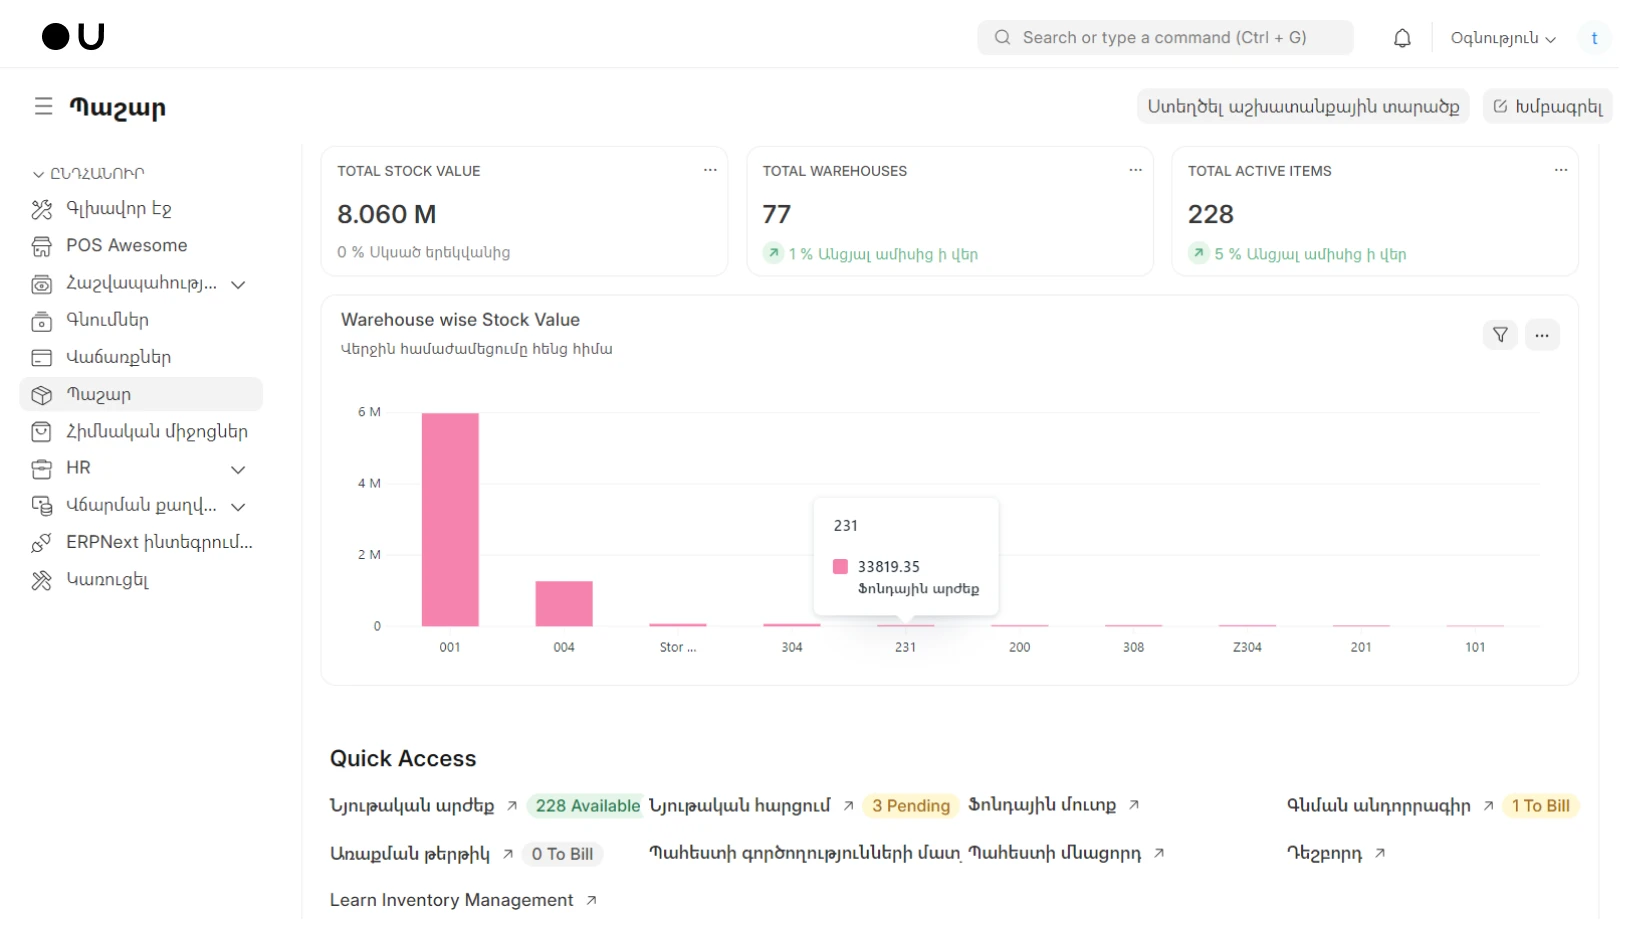Open filter on Warehouse wise Stock Value chart

click(x=1500, y=335)
